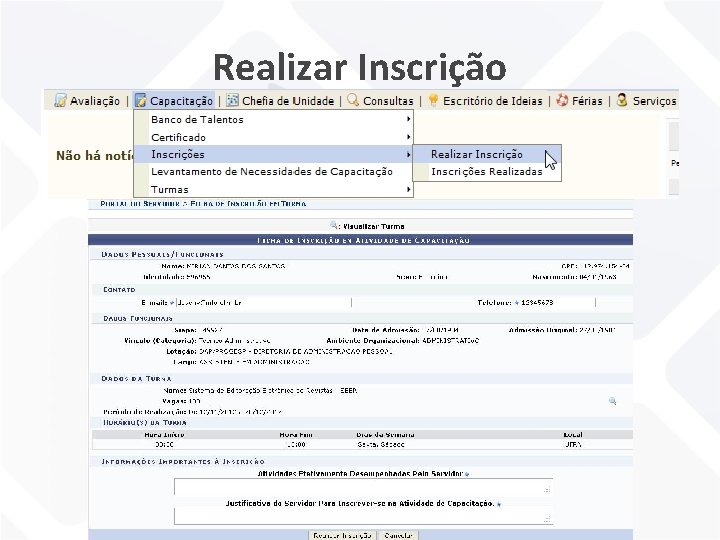Viewport: 720px width, 540px height.
Task: Click the Contato section header
Action: click(119, 290)
